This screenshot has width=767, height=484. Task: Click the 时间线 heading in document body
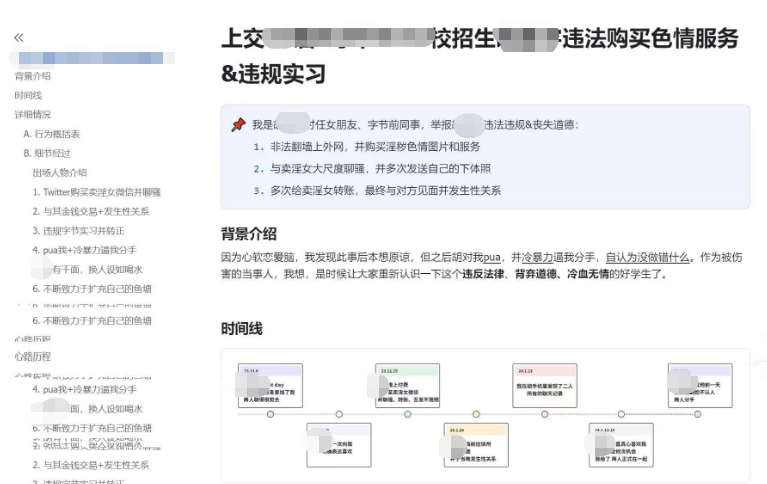(x=242, y=328)
